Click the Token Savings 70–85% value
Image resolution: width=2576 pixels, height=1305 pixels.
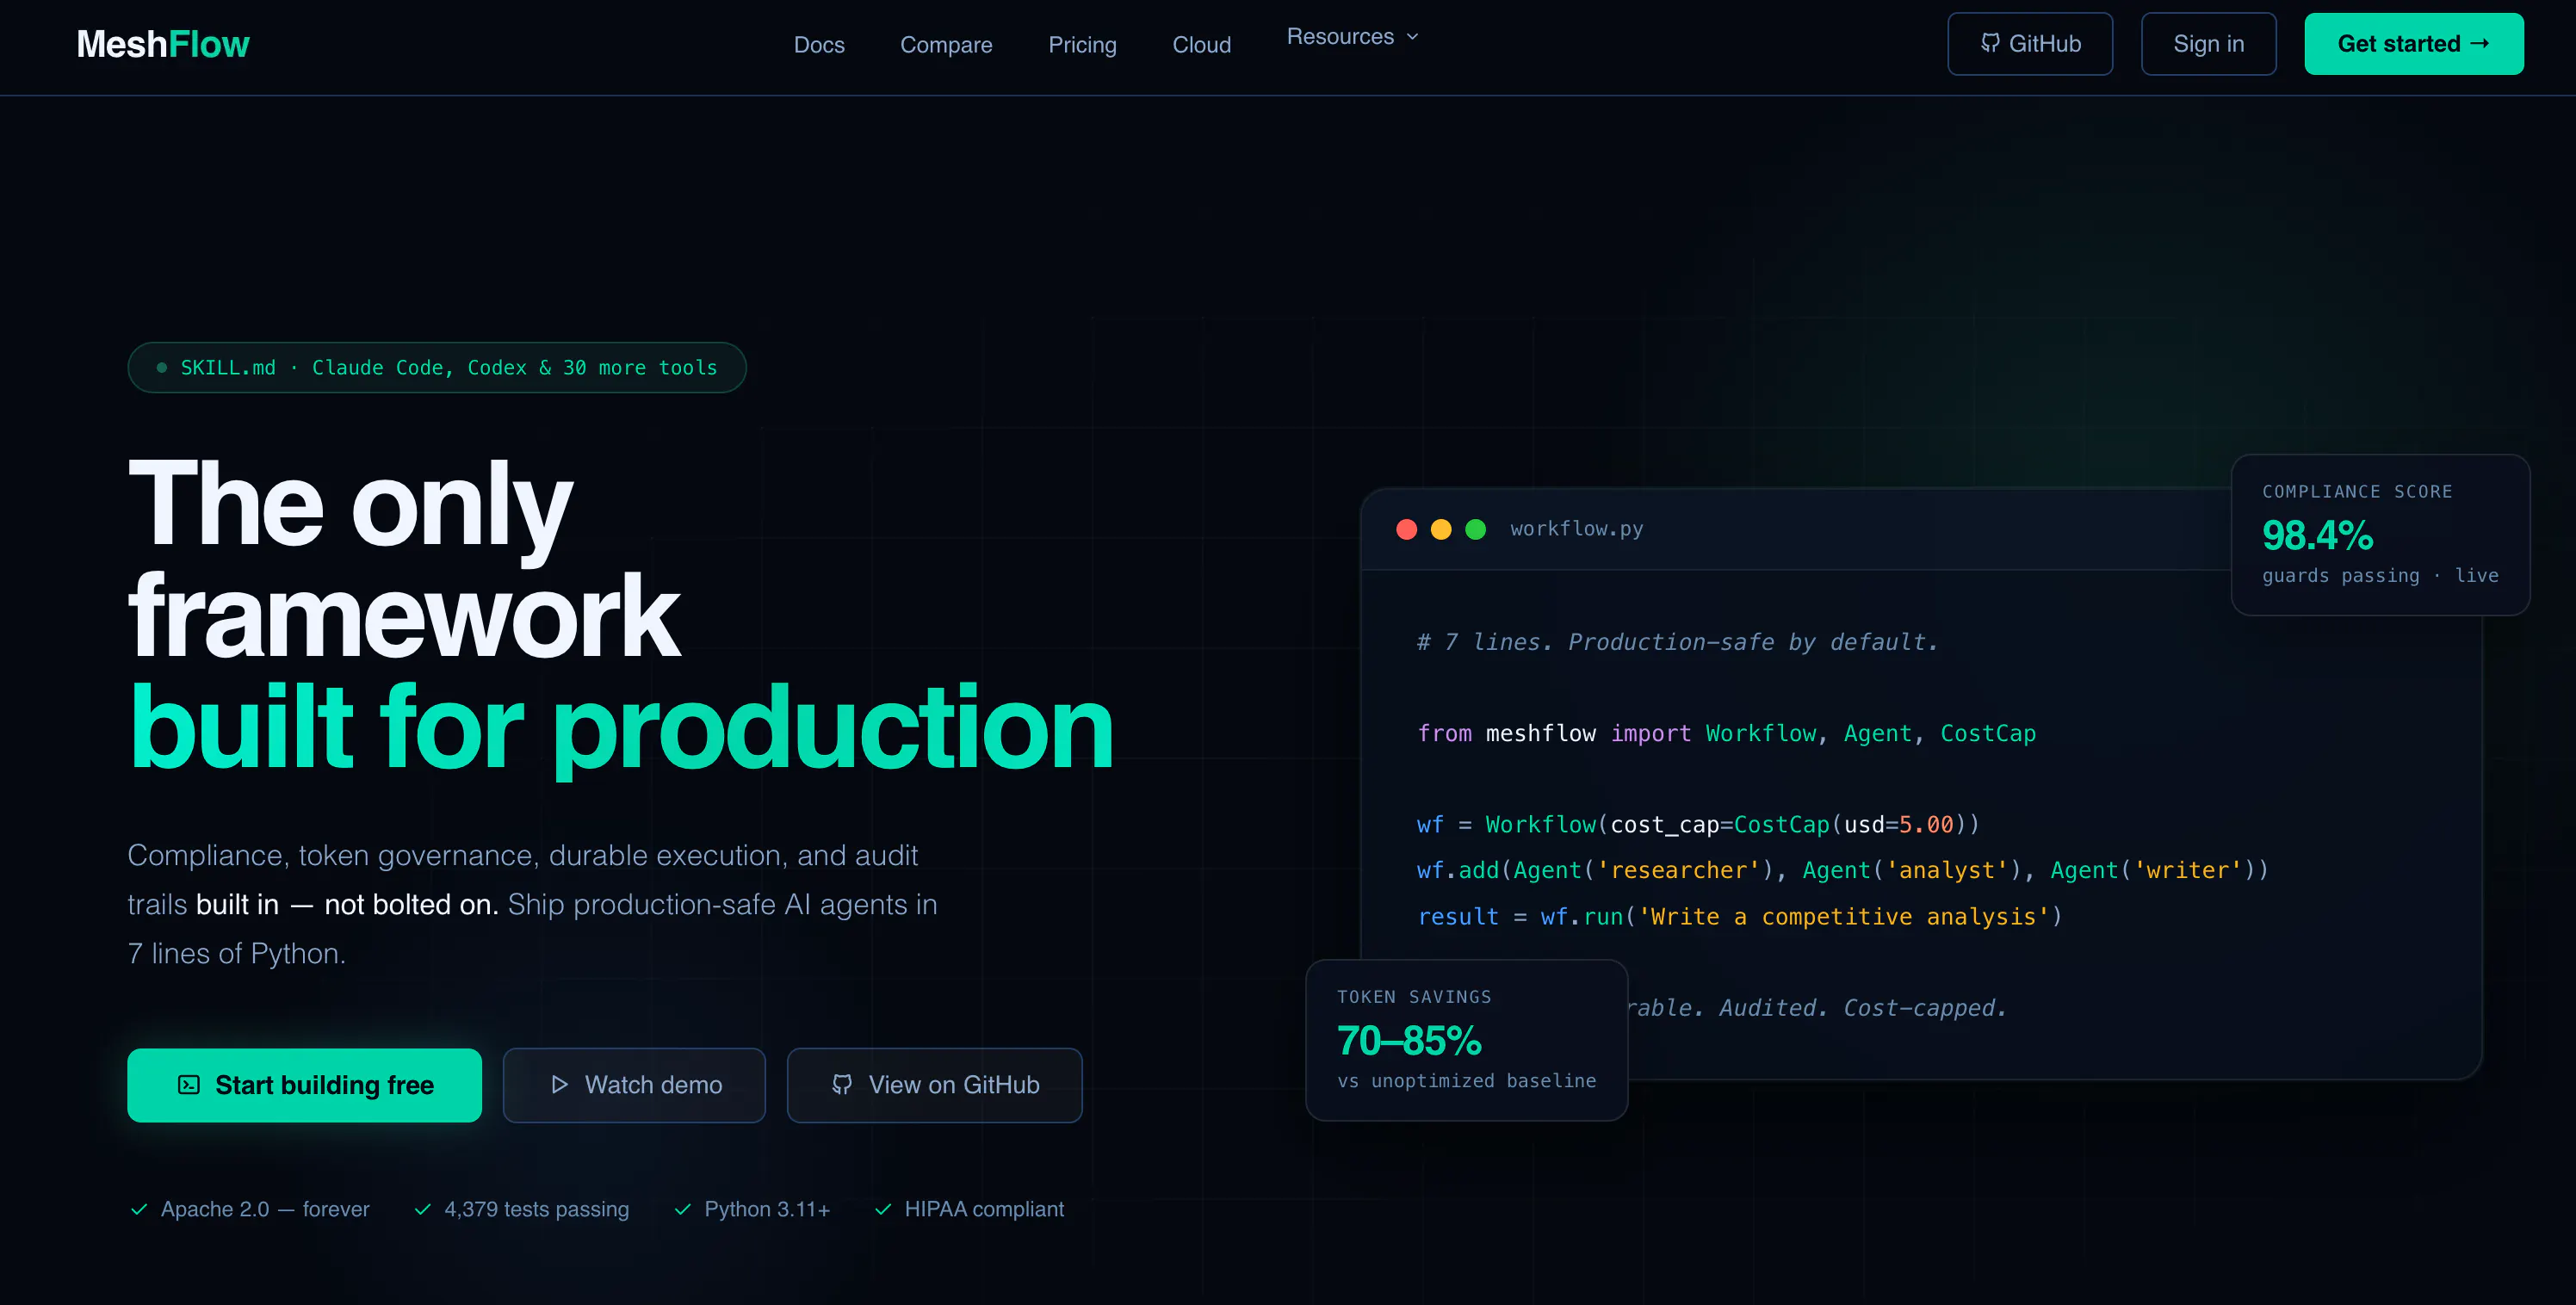[x=1409, y=1041]
